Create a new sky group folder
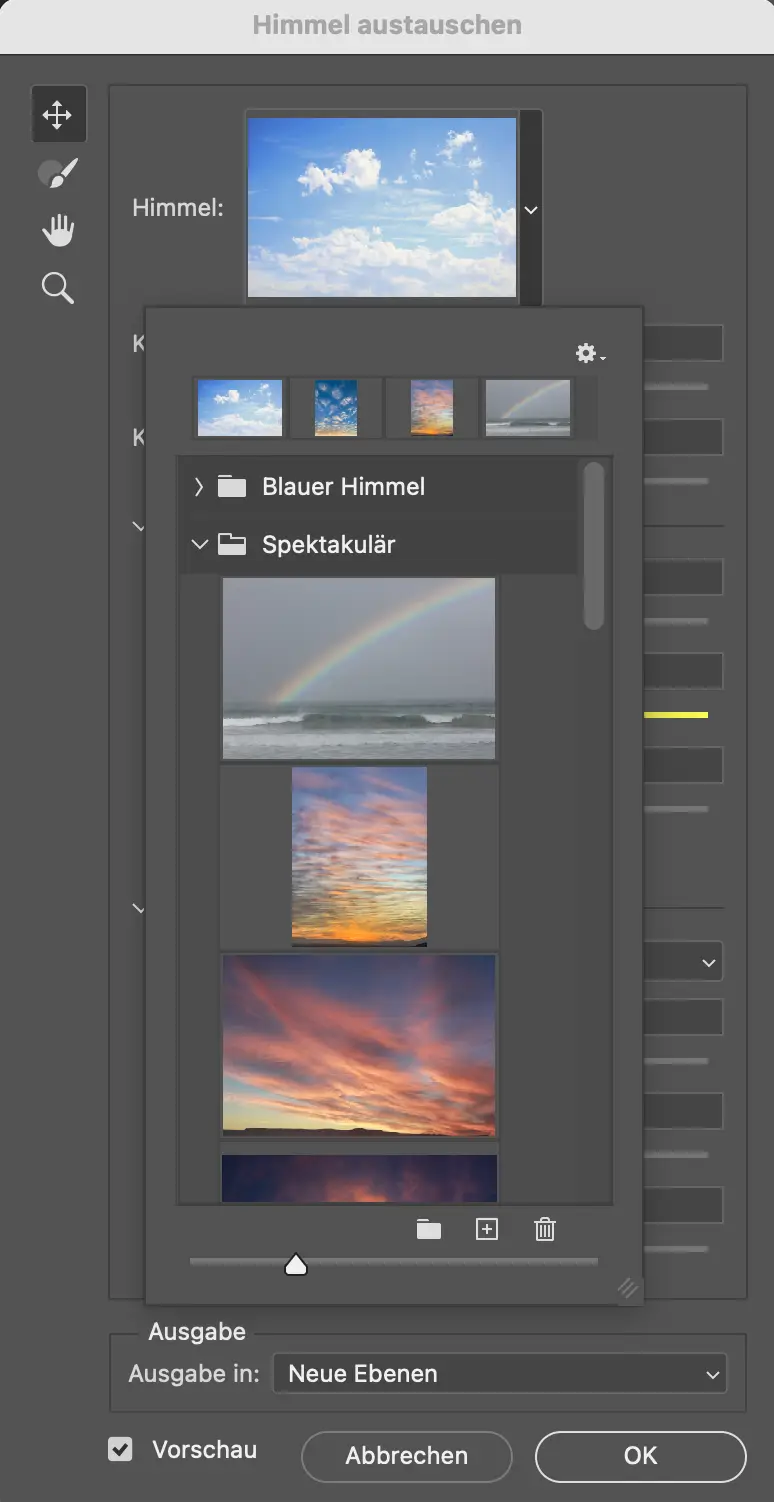 tap(429, 1230)
